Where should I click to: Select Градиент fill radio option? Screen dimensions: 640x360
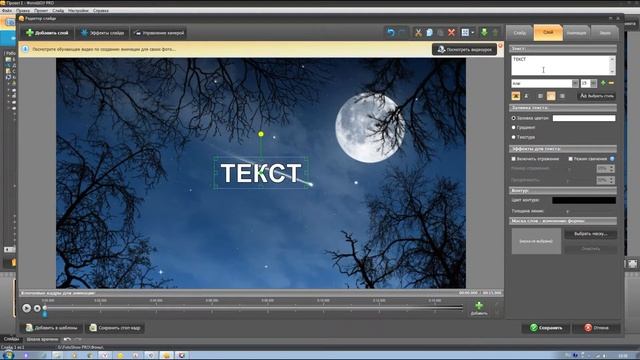[x=513, y=127]
